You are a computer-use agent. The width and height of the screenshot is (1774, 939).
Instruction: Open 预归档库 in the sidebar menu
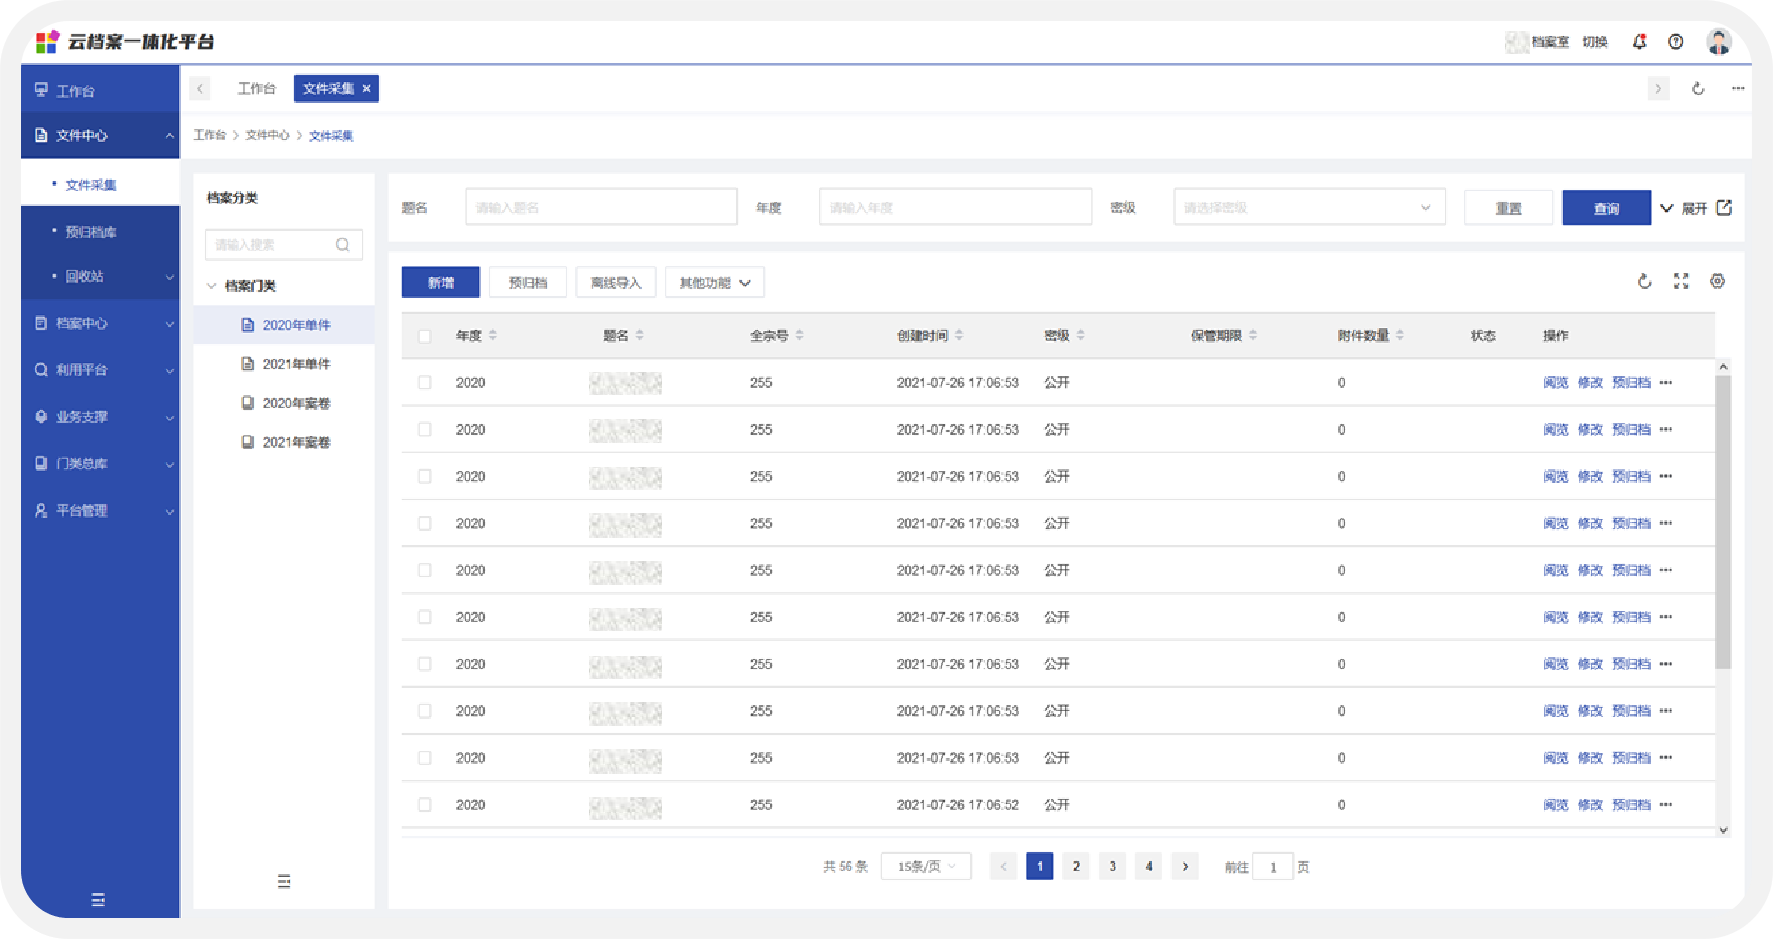[91, 232]
